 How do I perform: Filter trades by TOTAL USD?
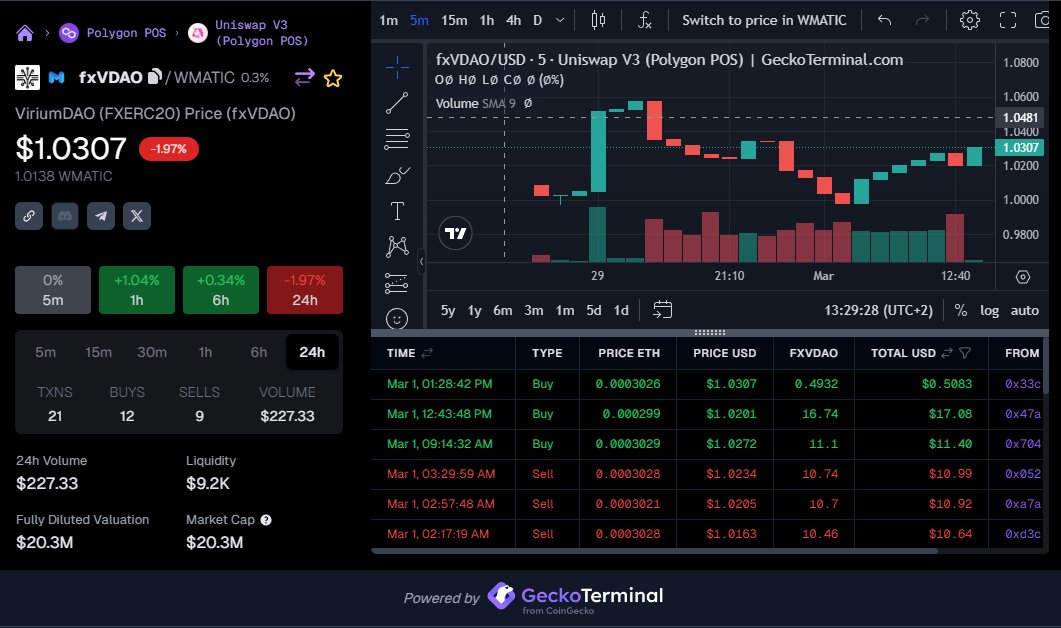tap(965, 353)
